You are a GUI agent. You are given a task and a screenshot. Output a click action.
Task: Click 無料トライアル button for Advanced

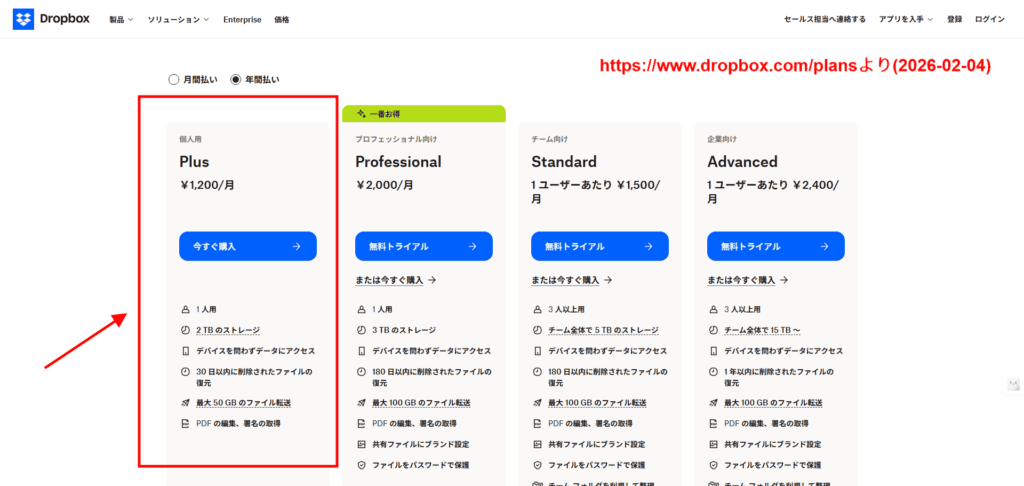coord(776,246)
